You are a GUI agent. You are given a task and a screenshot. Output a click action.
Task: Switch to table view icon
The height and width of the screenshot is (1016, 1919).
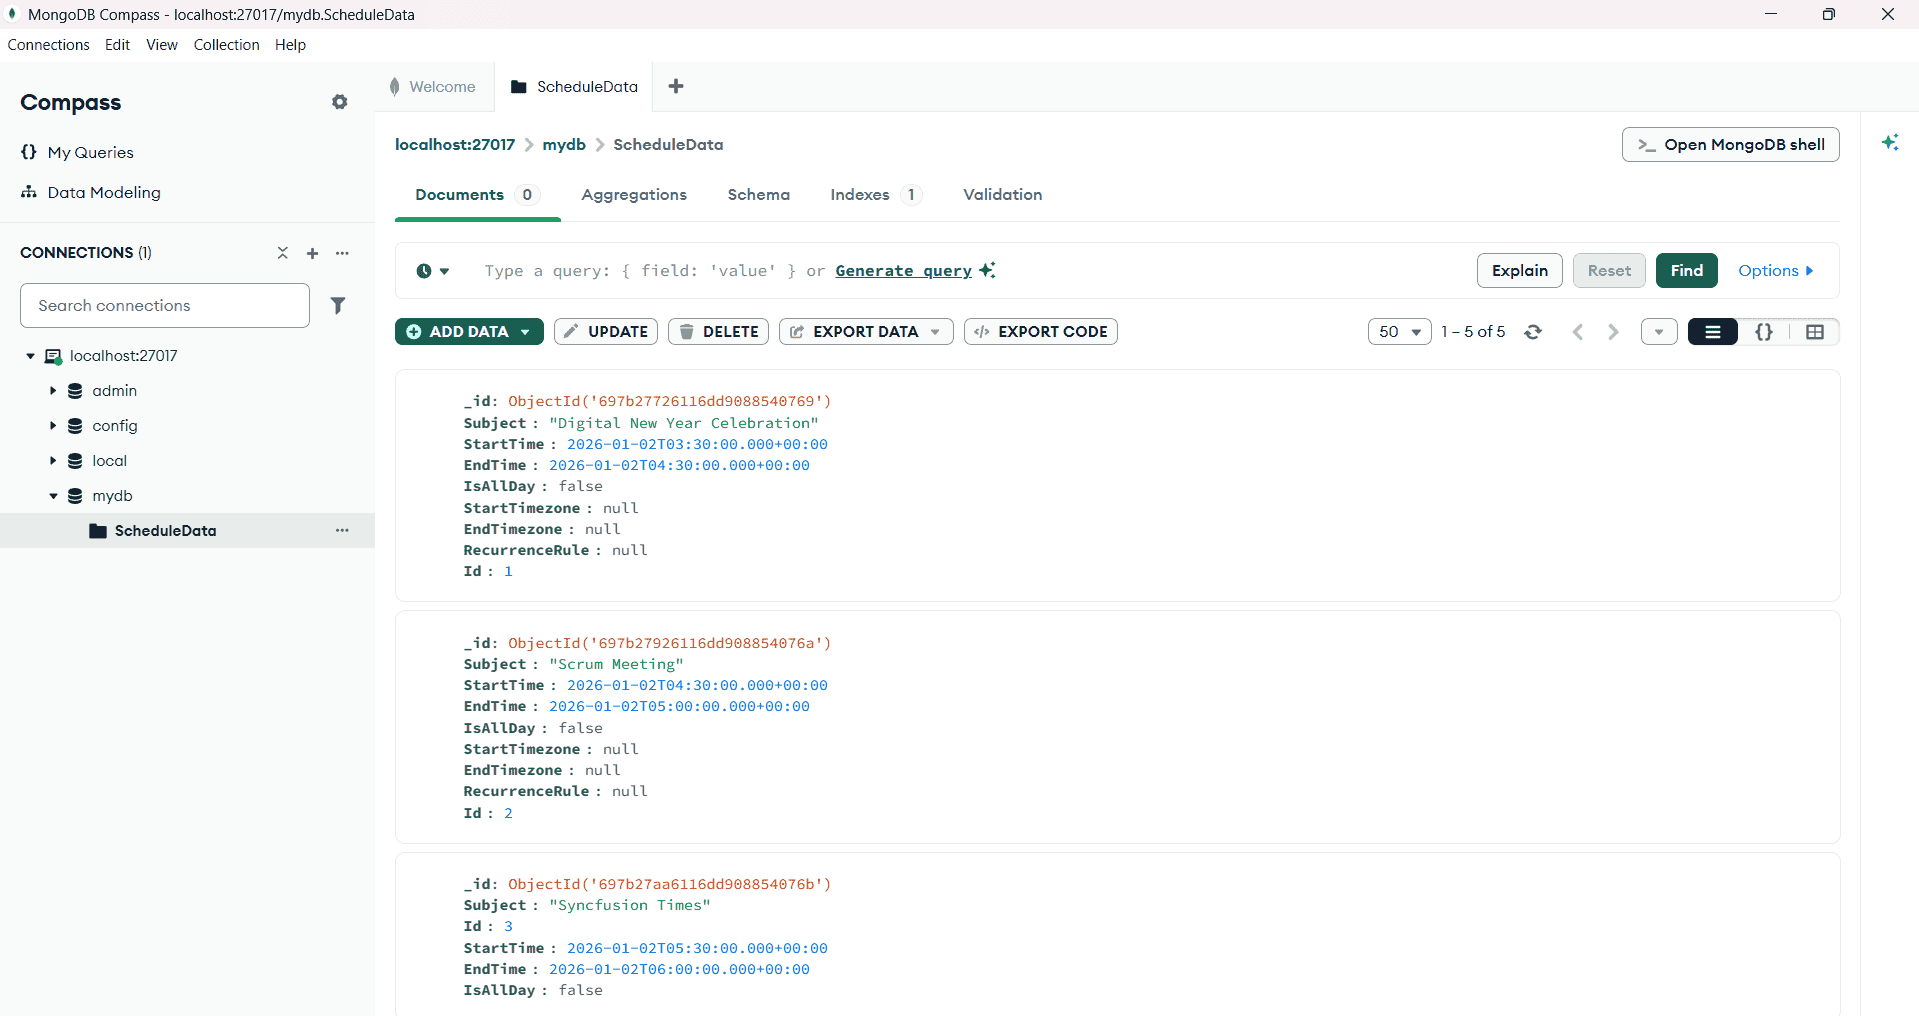(x=1816, y=331)
